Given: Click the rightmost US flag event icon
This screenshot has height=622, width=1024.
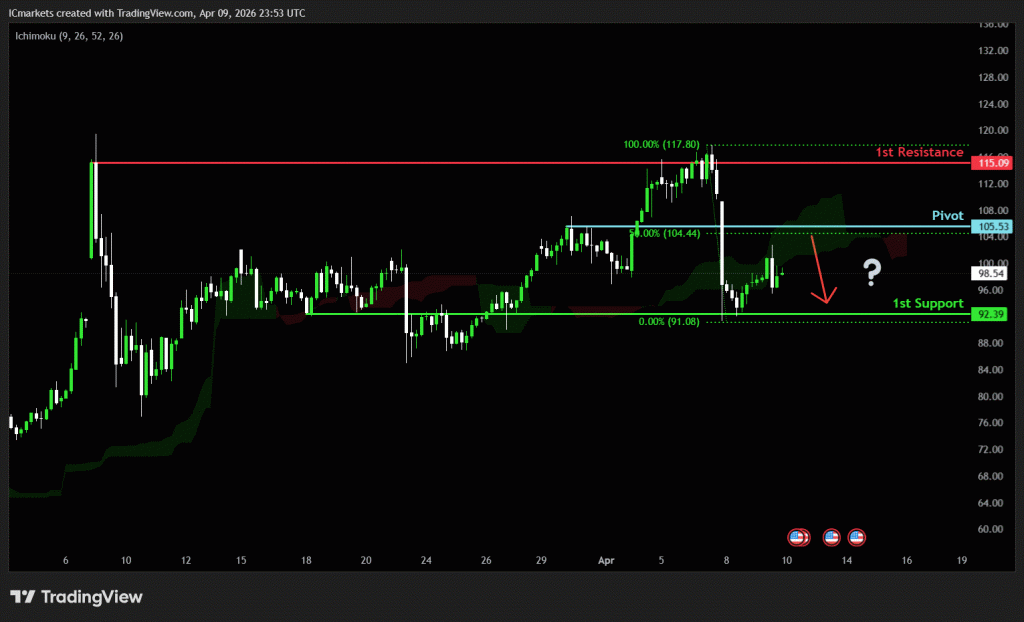Looking at the screenshot, I should pyautogui.click(x=857, y=537).
